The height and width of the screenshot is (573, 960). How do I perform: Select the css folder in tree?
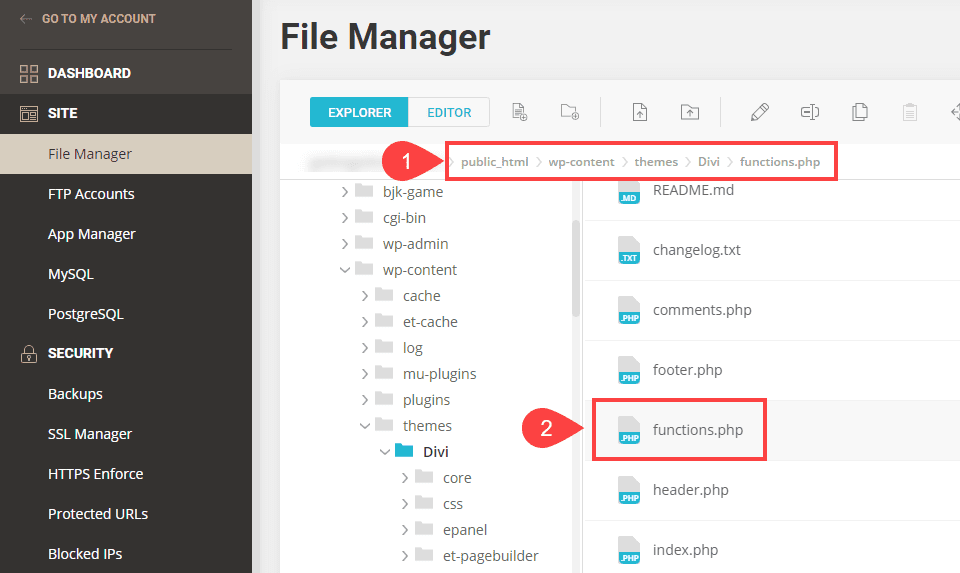(x=452, y=504)
